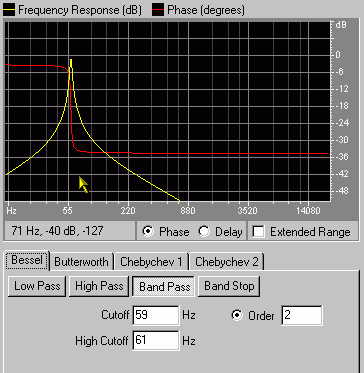Select the Band Stop filter button
Screen dimensions: 364x373
click(x=229, y=286)
